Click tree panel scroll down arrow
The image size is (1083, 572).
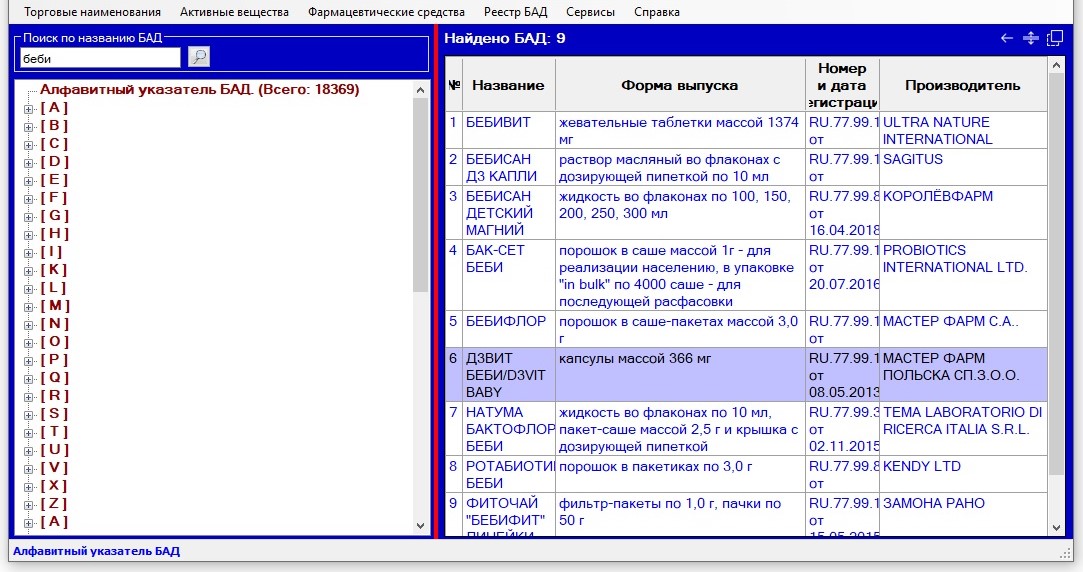tap(421, 526)
